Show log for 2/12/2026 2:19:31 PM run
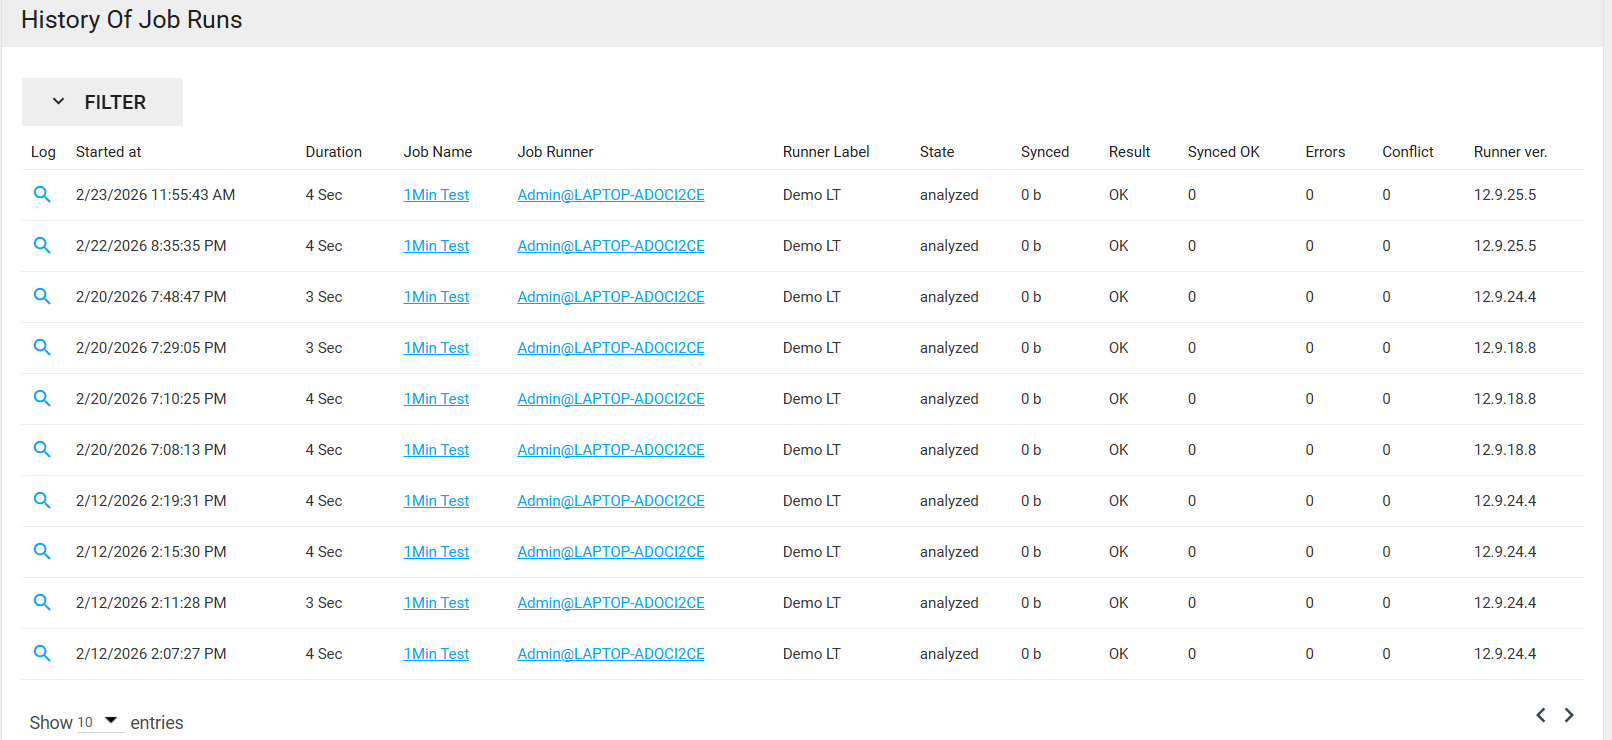Screen dimensions: 1612x740 click(x=42, y=500)
